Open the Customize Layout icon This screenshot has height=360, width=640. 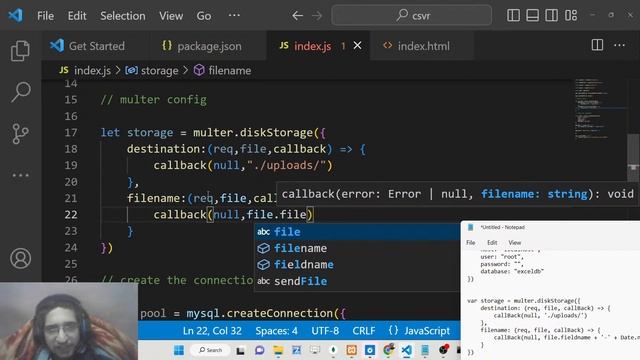click(x=571, y=16)
